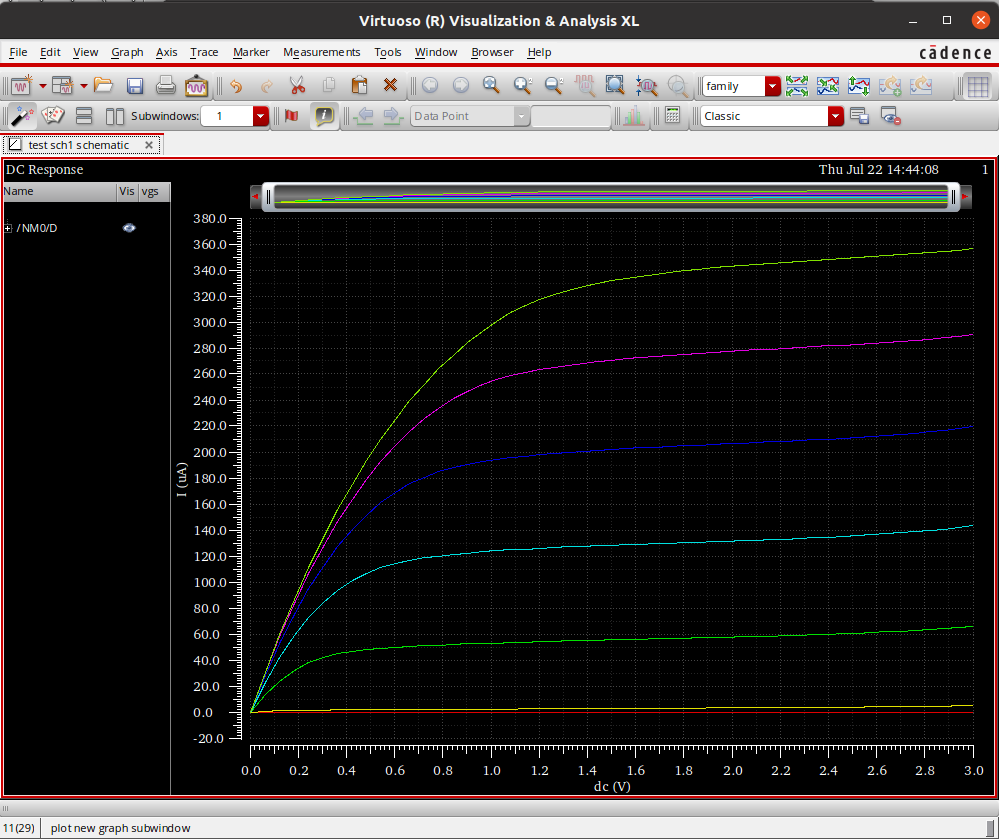Select the /NM0/D trace name
Screen dimensions: 999x839
point(37,228)
